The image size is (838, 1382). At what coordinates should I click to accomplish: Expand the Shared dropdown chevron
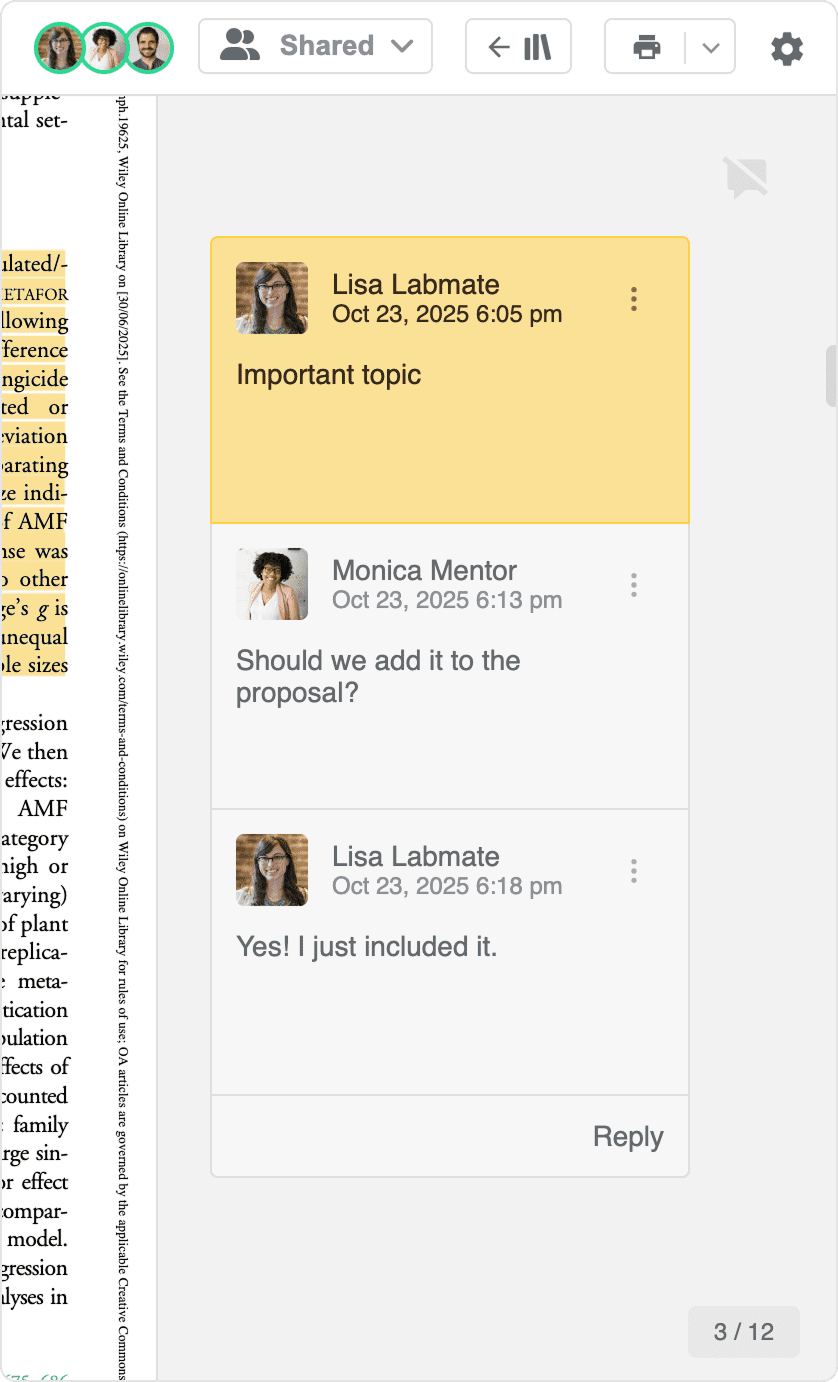coord(402,47)
